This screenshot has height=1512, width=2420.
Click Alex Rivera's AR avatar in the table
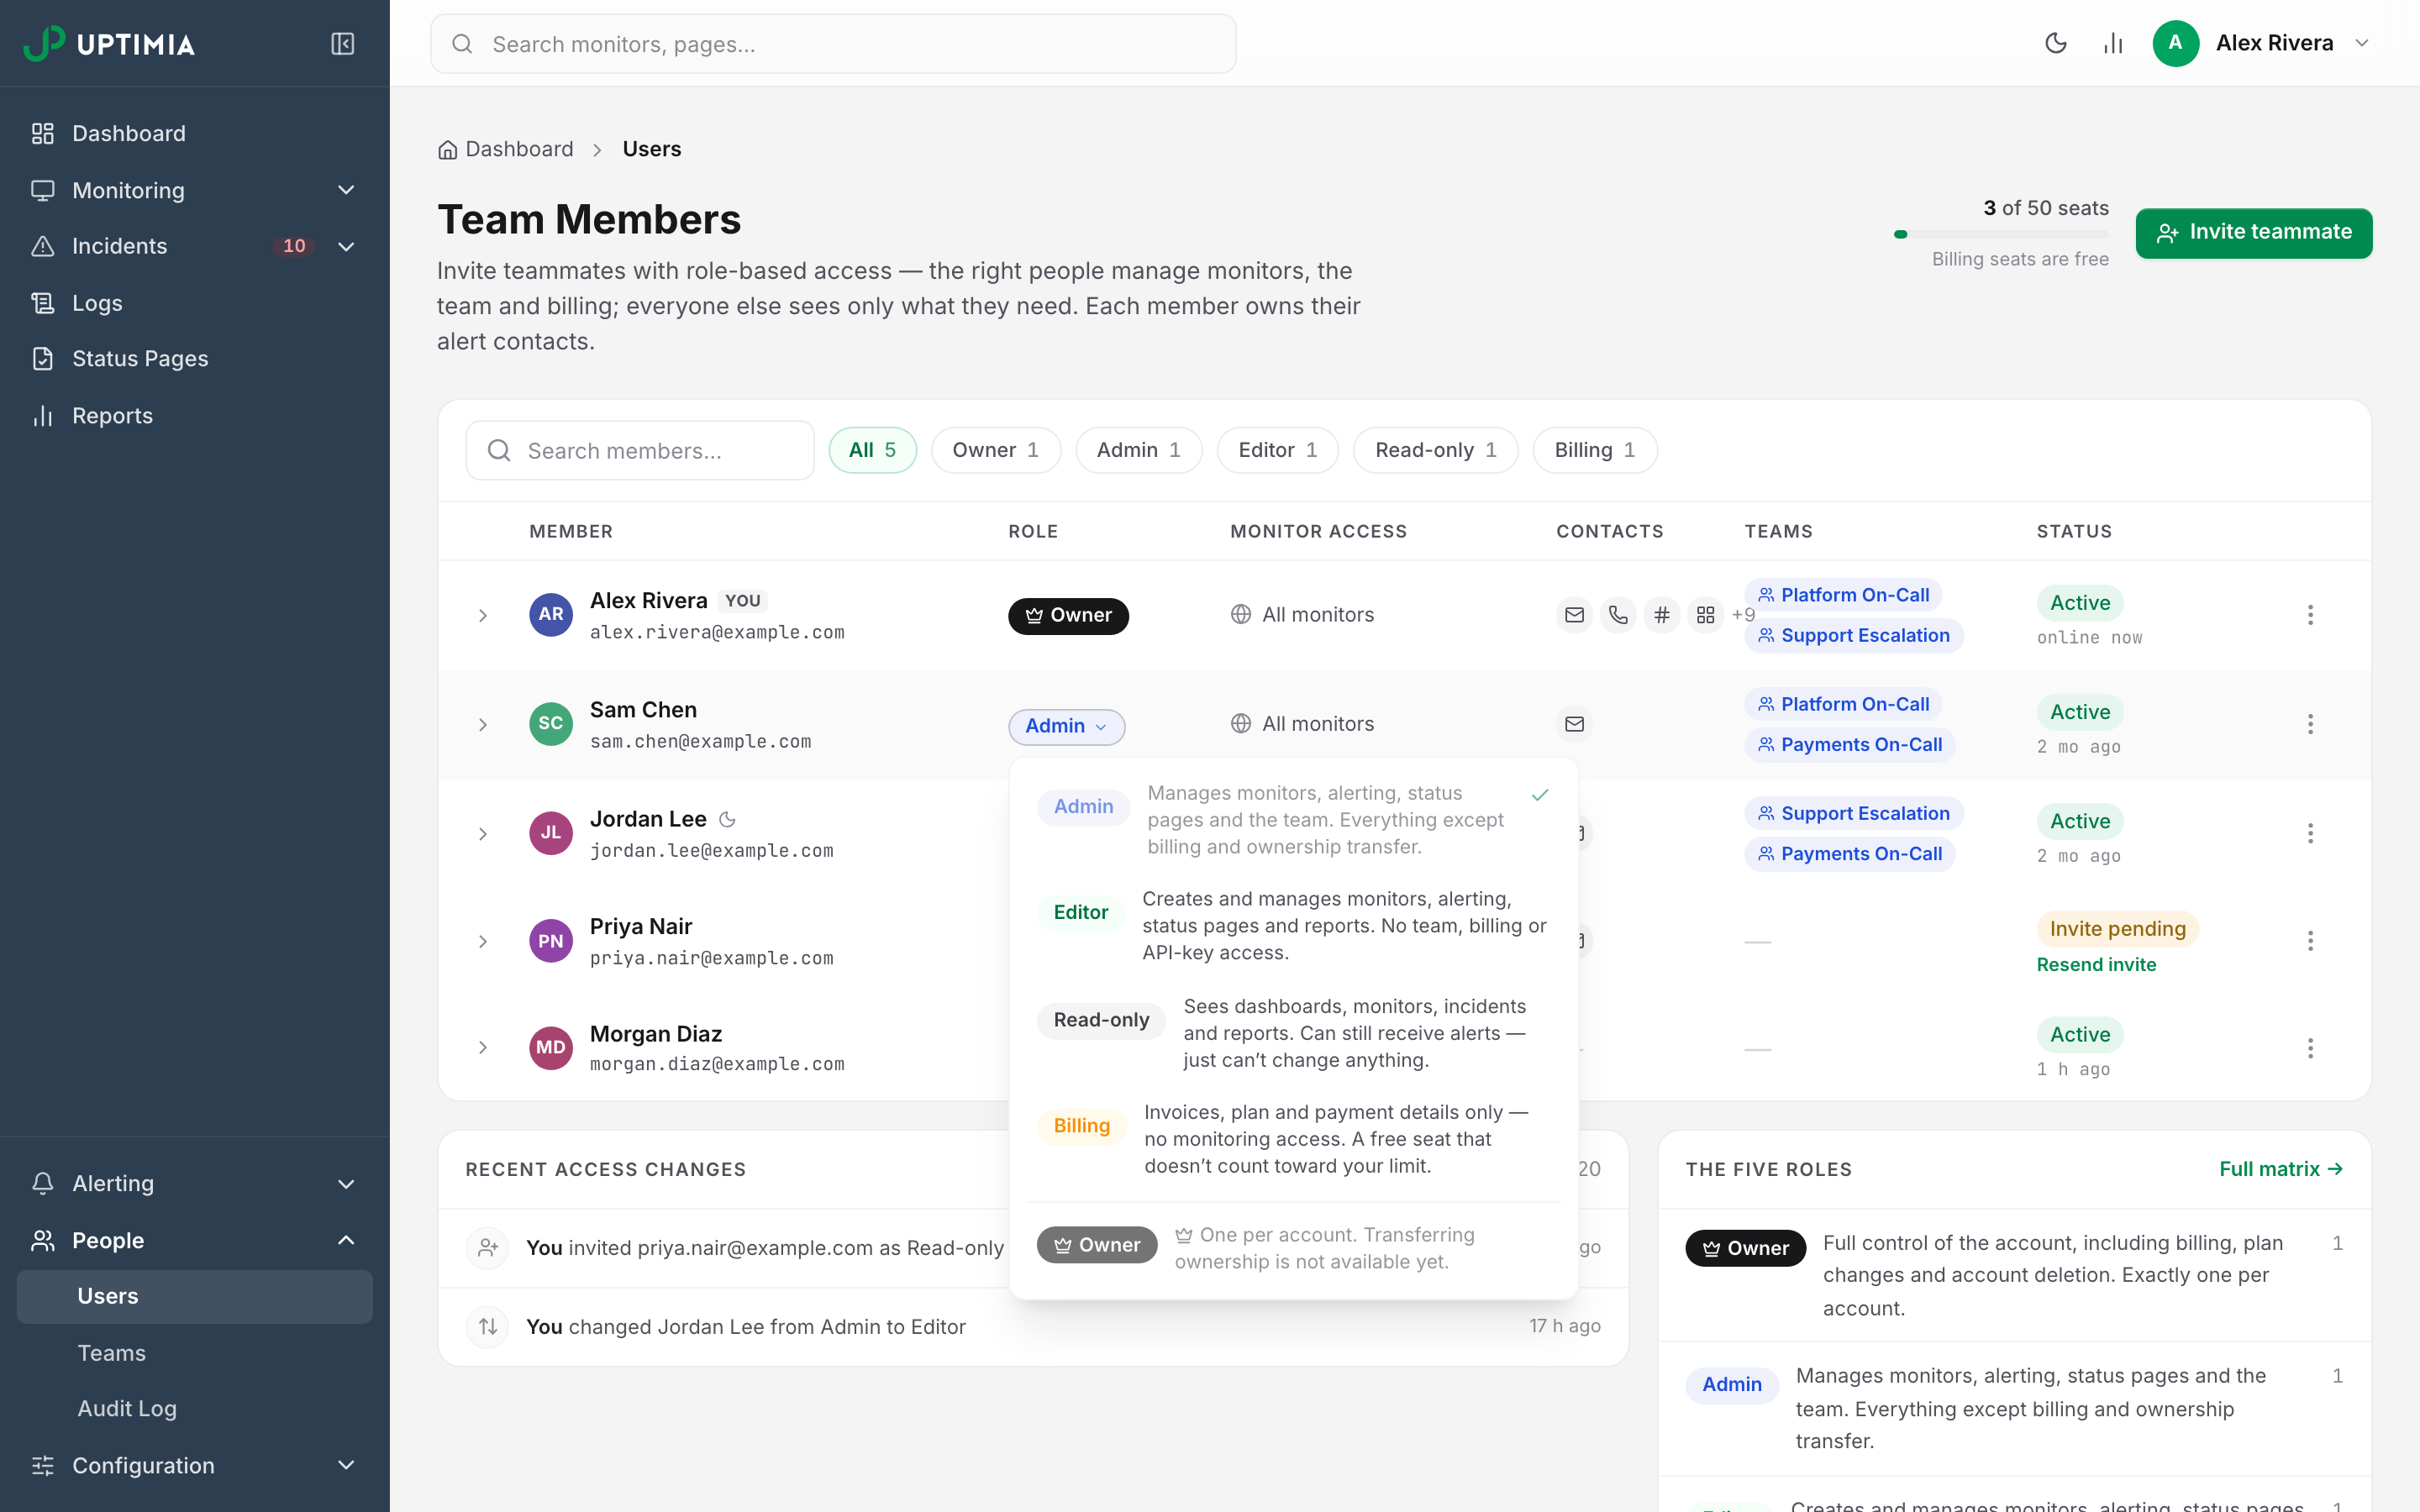551,614
